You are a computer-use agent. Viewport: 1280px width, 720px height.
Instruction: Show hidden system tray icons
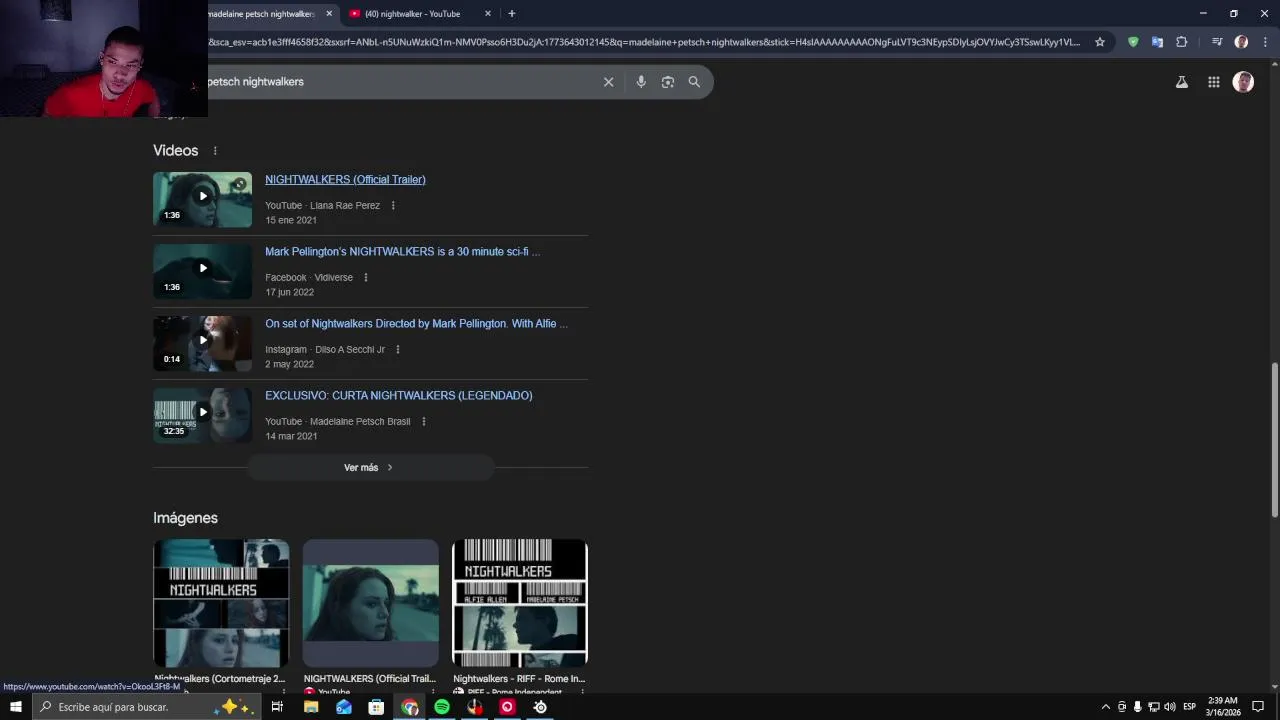(x=1105, y=707)
